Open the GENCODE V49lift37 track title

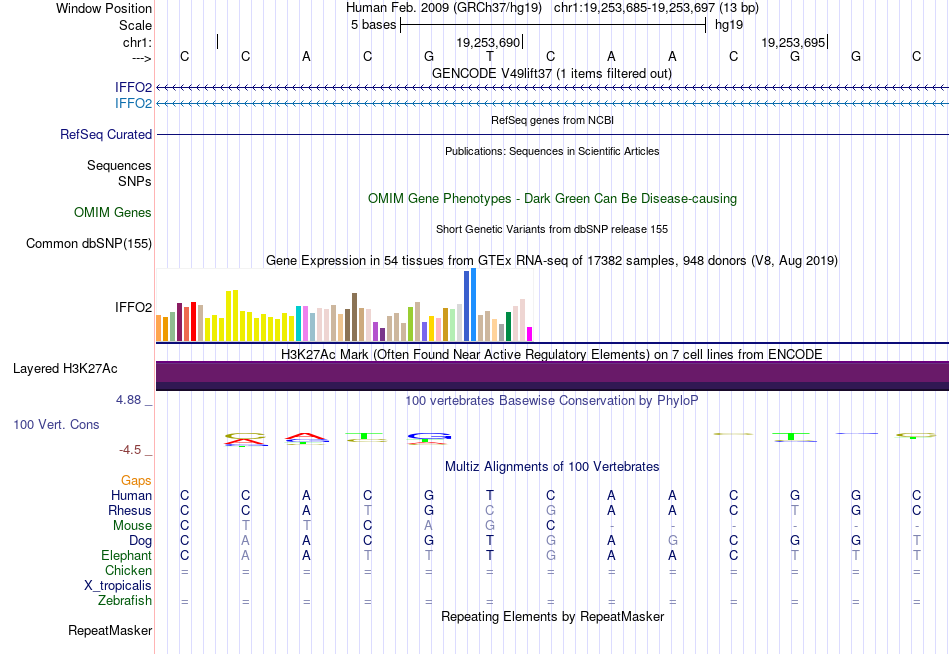[x=552, y=73]
